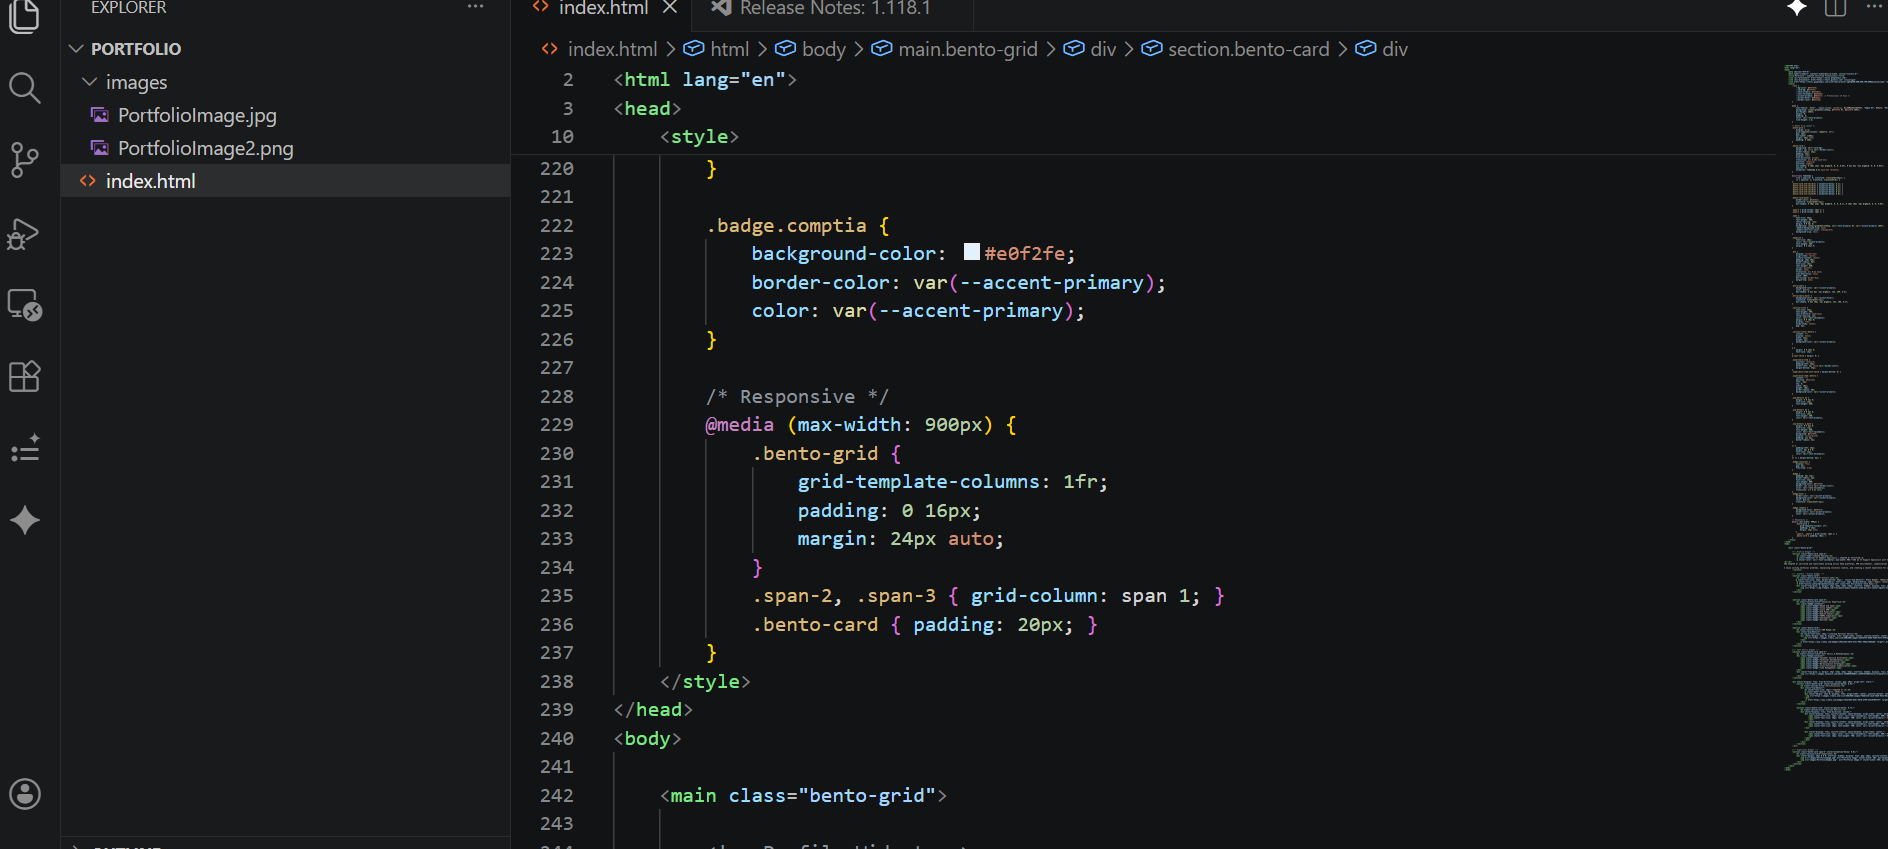Click sticky scroll line <head>
This screenshot has height=849, width=1888.
tap(647, 109)
